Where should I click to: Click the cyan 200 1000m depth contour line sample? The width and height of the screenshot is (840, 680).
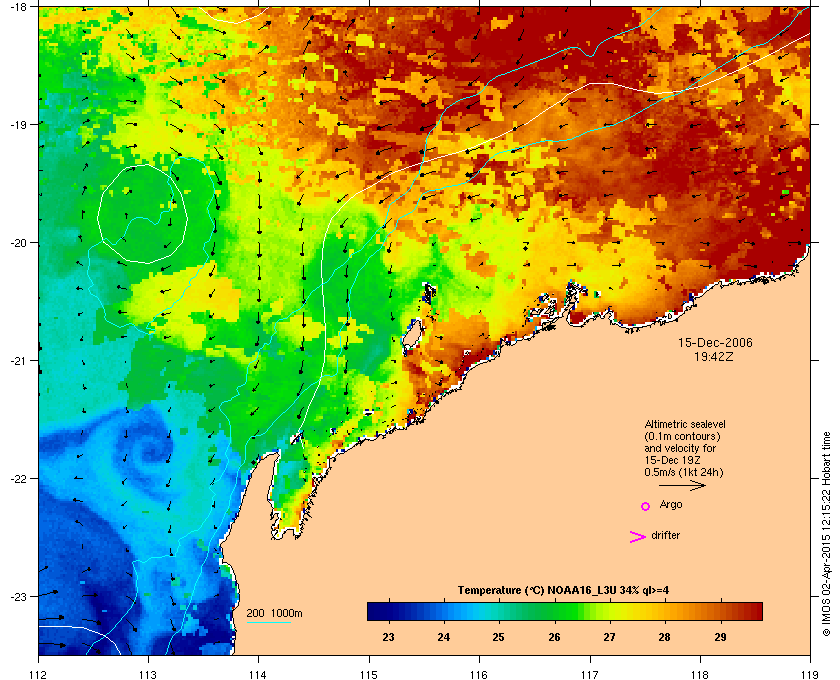pyautogui.click(x=268, y=622)
